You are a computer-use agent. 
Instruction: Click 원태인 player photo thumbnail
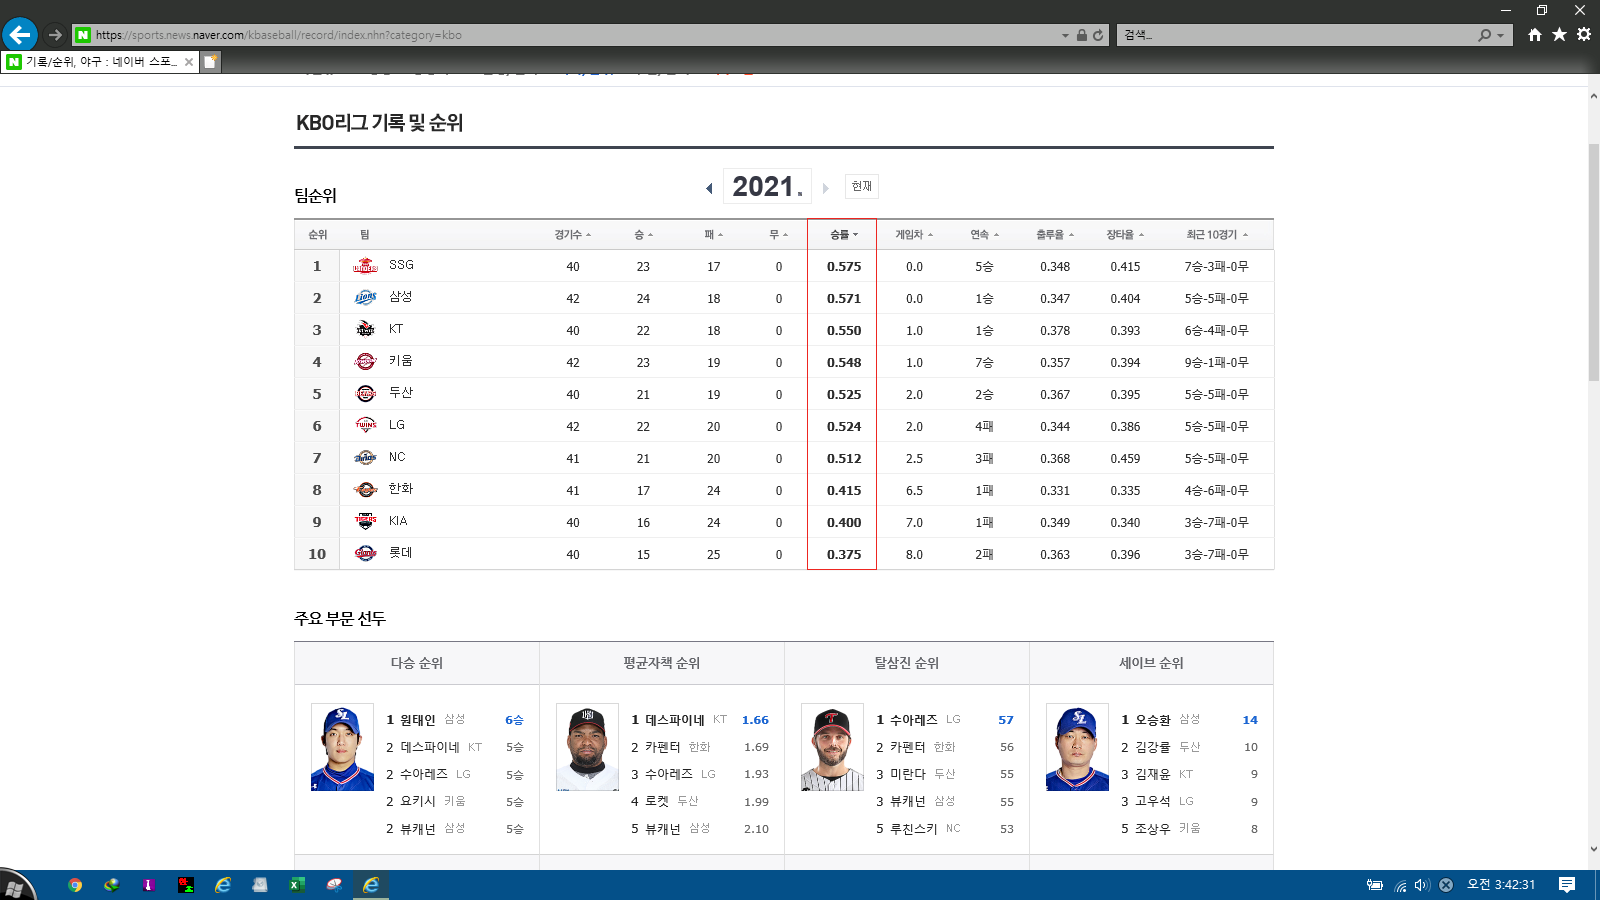click(342, 747)
